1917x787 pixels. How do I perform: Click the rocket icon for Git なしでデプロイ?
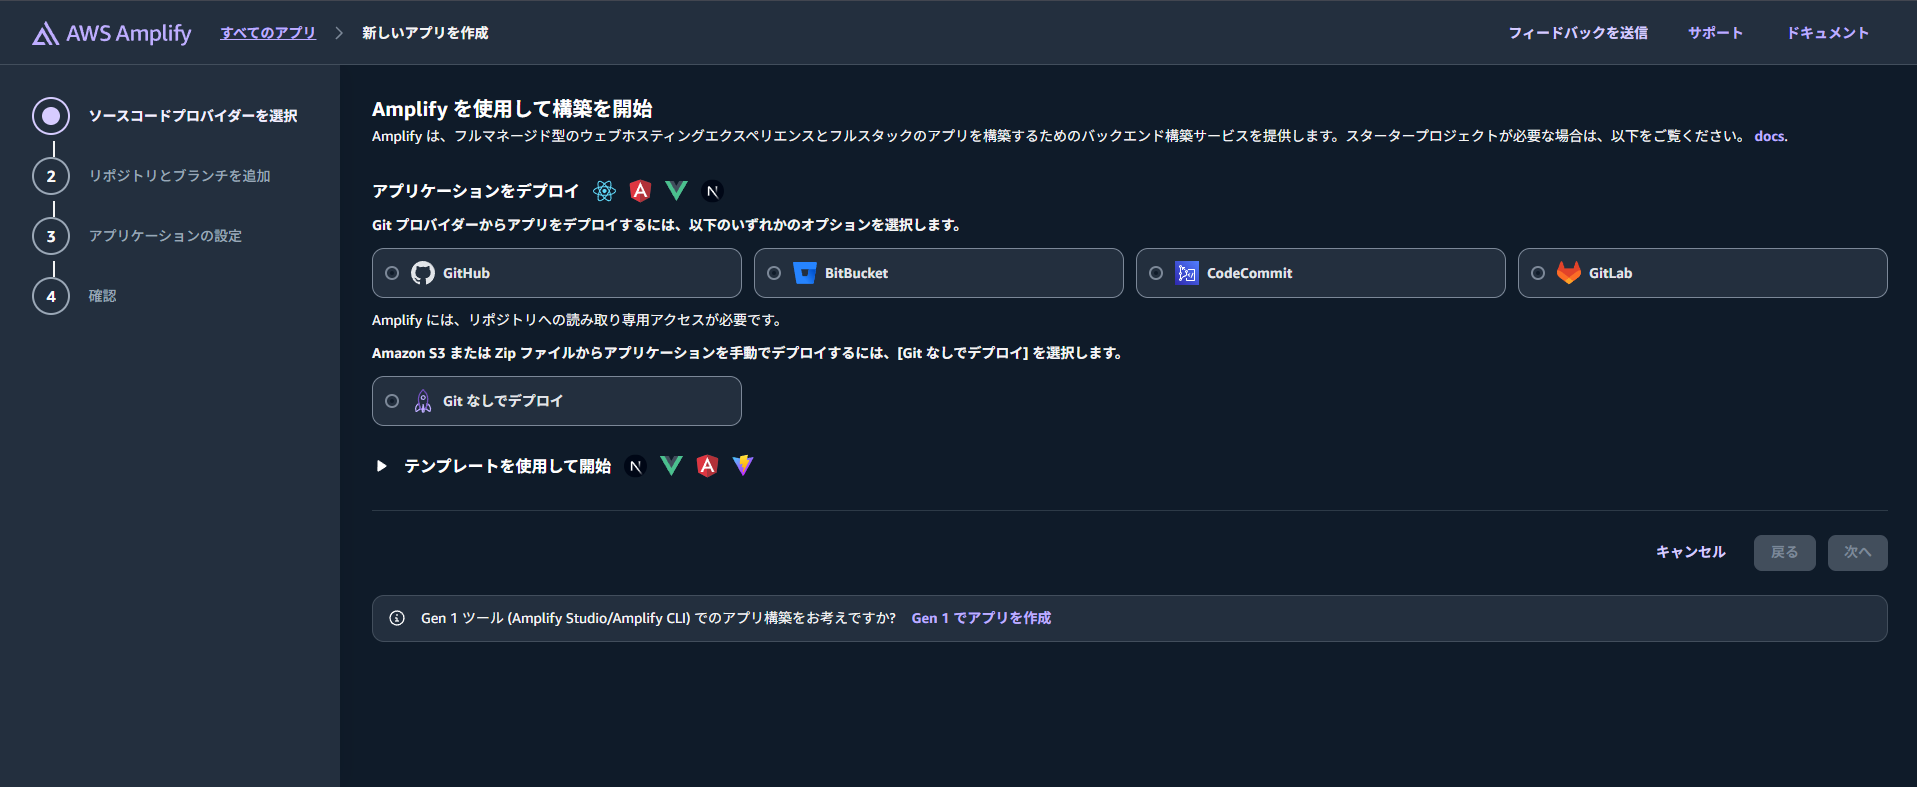423,401
